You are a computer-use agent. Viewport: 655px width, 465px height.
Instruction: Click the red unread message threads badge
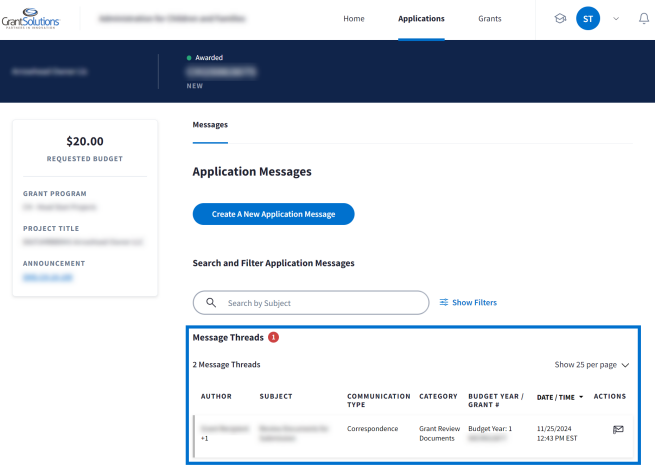[x=273, y=338]
